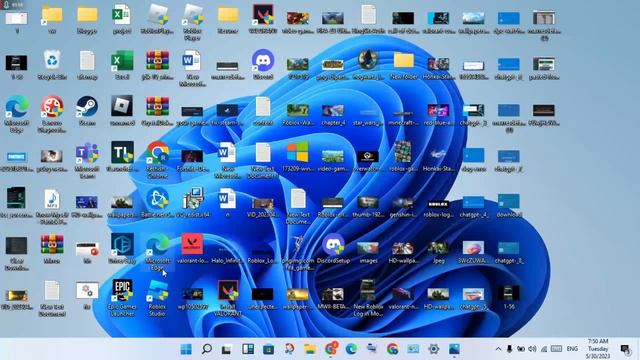Click the microphone tray icon
The height and width of the screenshot is (360, 640).
(509, 349)
